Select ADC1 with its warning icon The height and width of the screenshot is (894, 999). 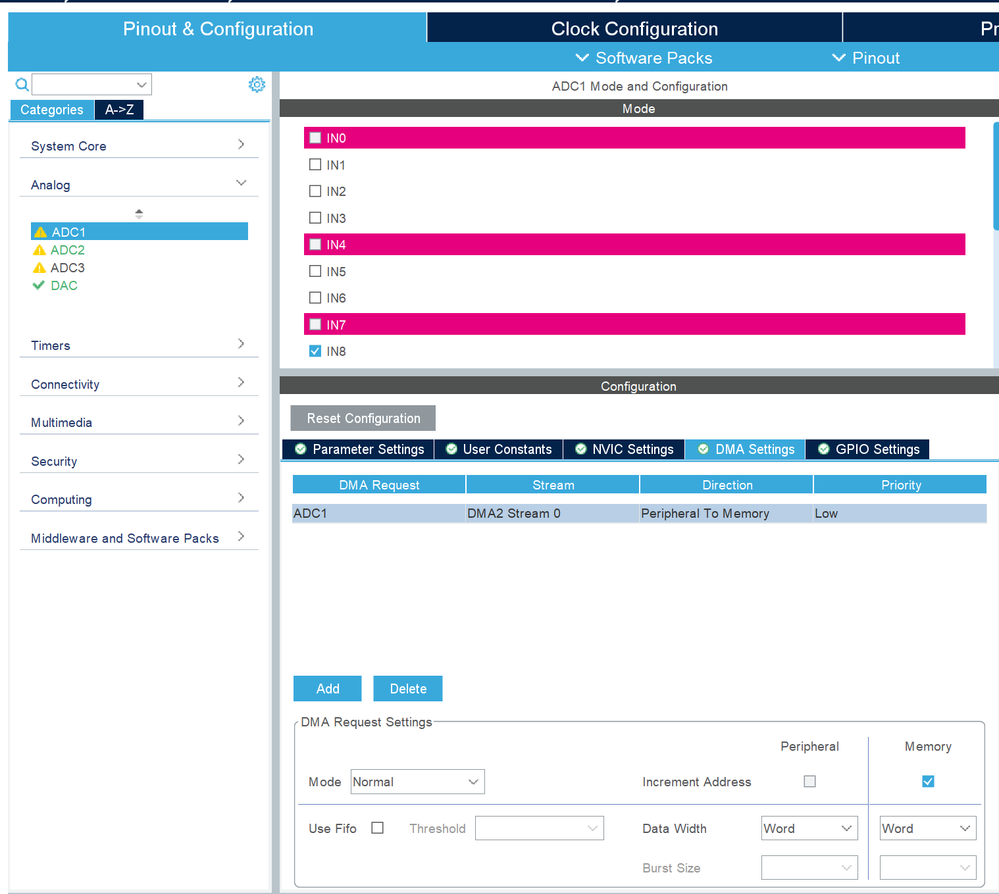[x=139, y=232]
